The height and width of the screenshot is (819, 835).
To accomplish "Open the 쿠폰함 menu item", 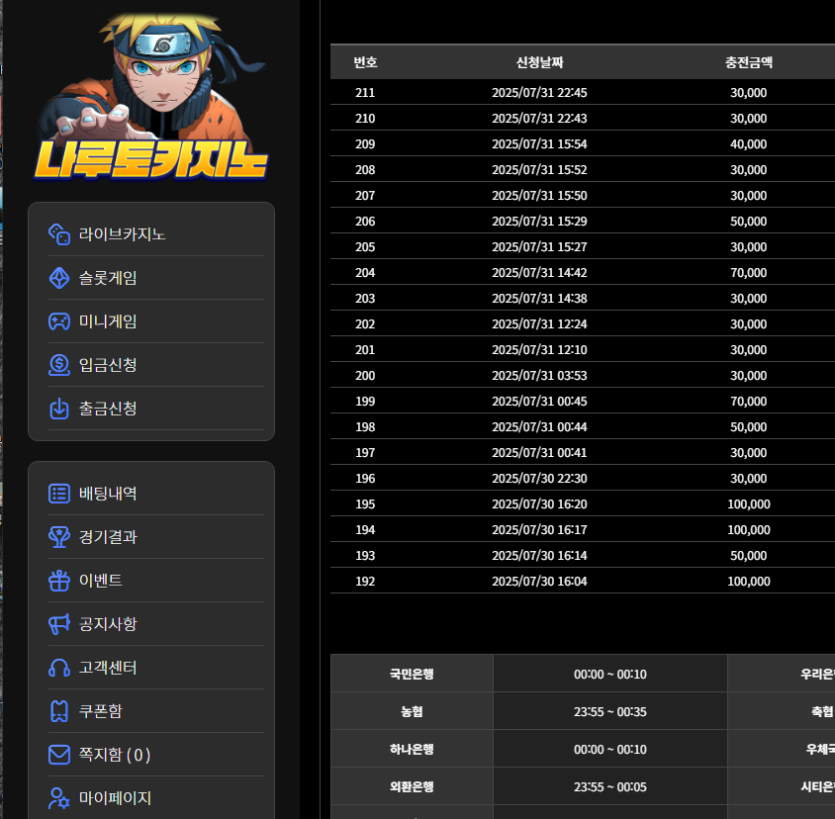I will pos(100,711).
